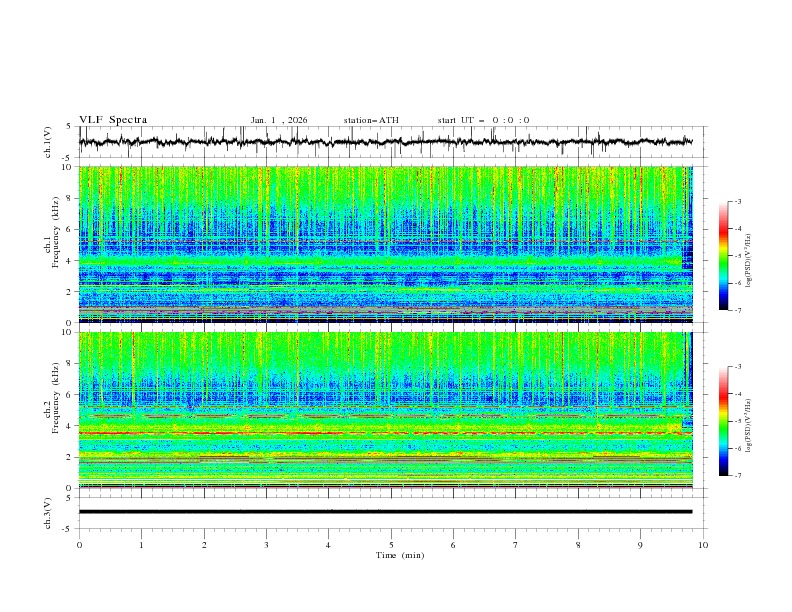Click the ch.1 waveform trace panel
Viewport: 792px width, 612px height.
click(x=393, y=142)
